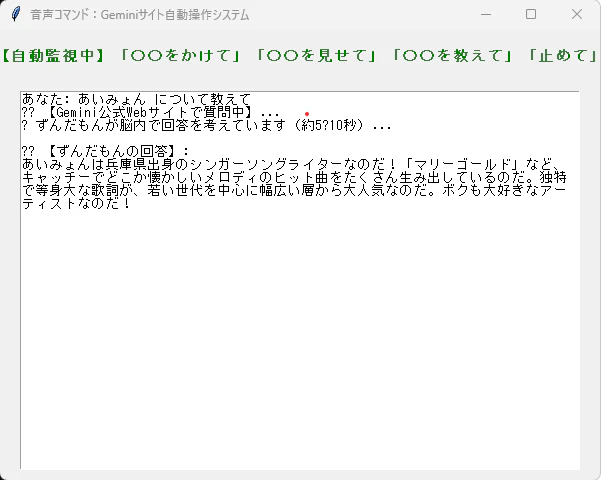Click the final line ティストなのだ！
This screenshot has width=606, height=480.
point(77,204)
